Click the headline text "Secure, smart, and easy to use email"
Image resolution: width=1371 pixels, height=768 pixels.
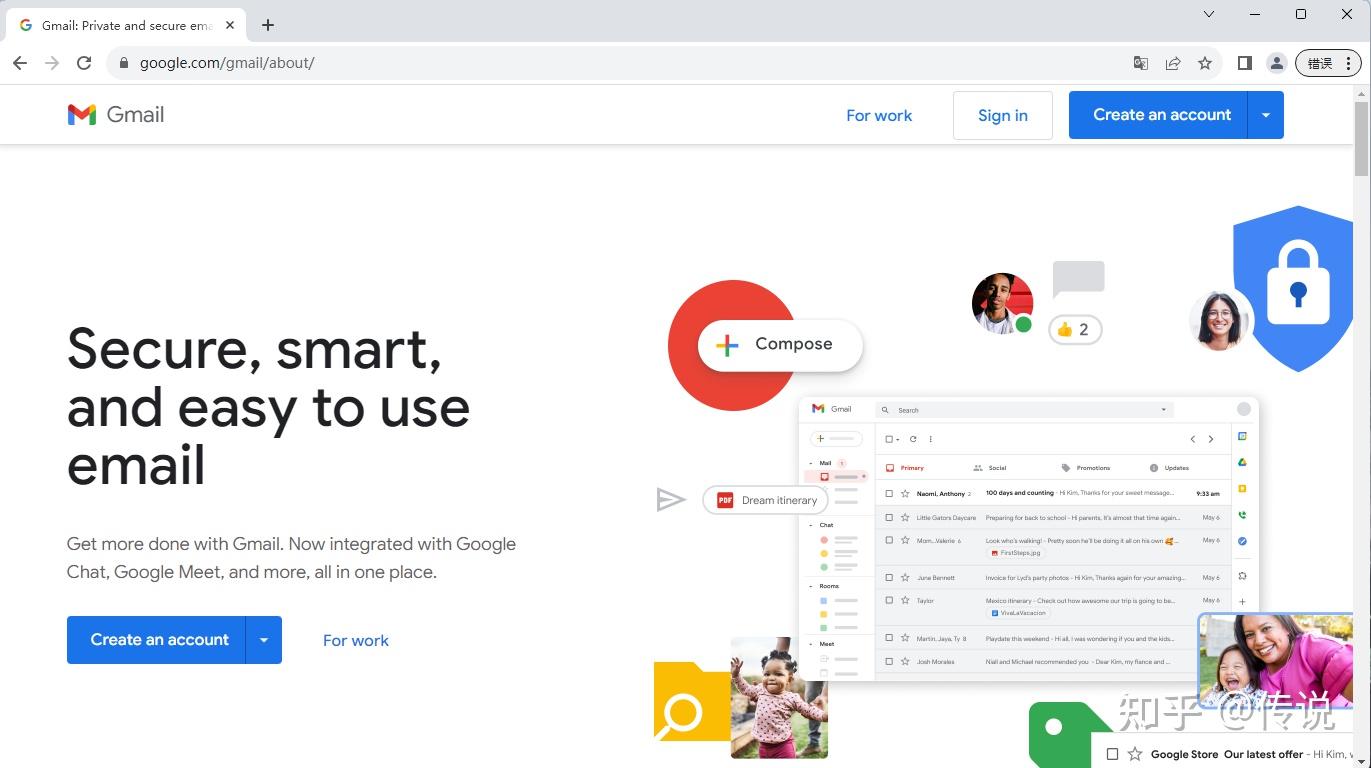(268, 406)
